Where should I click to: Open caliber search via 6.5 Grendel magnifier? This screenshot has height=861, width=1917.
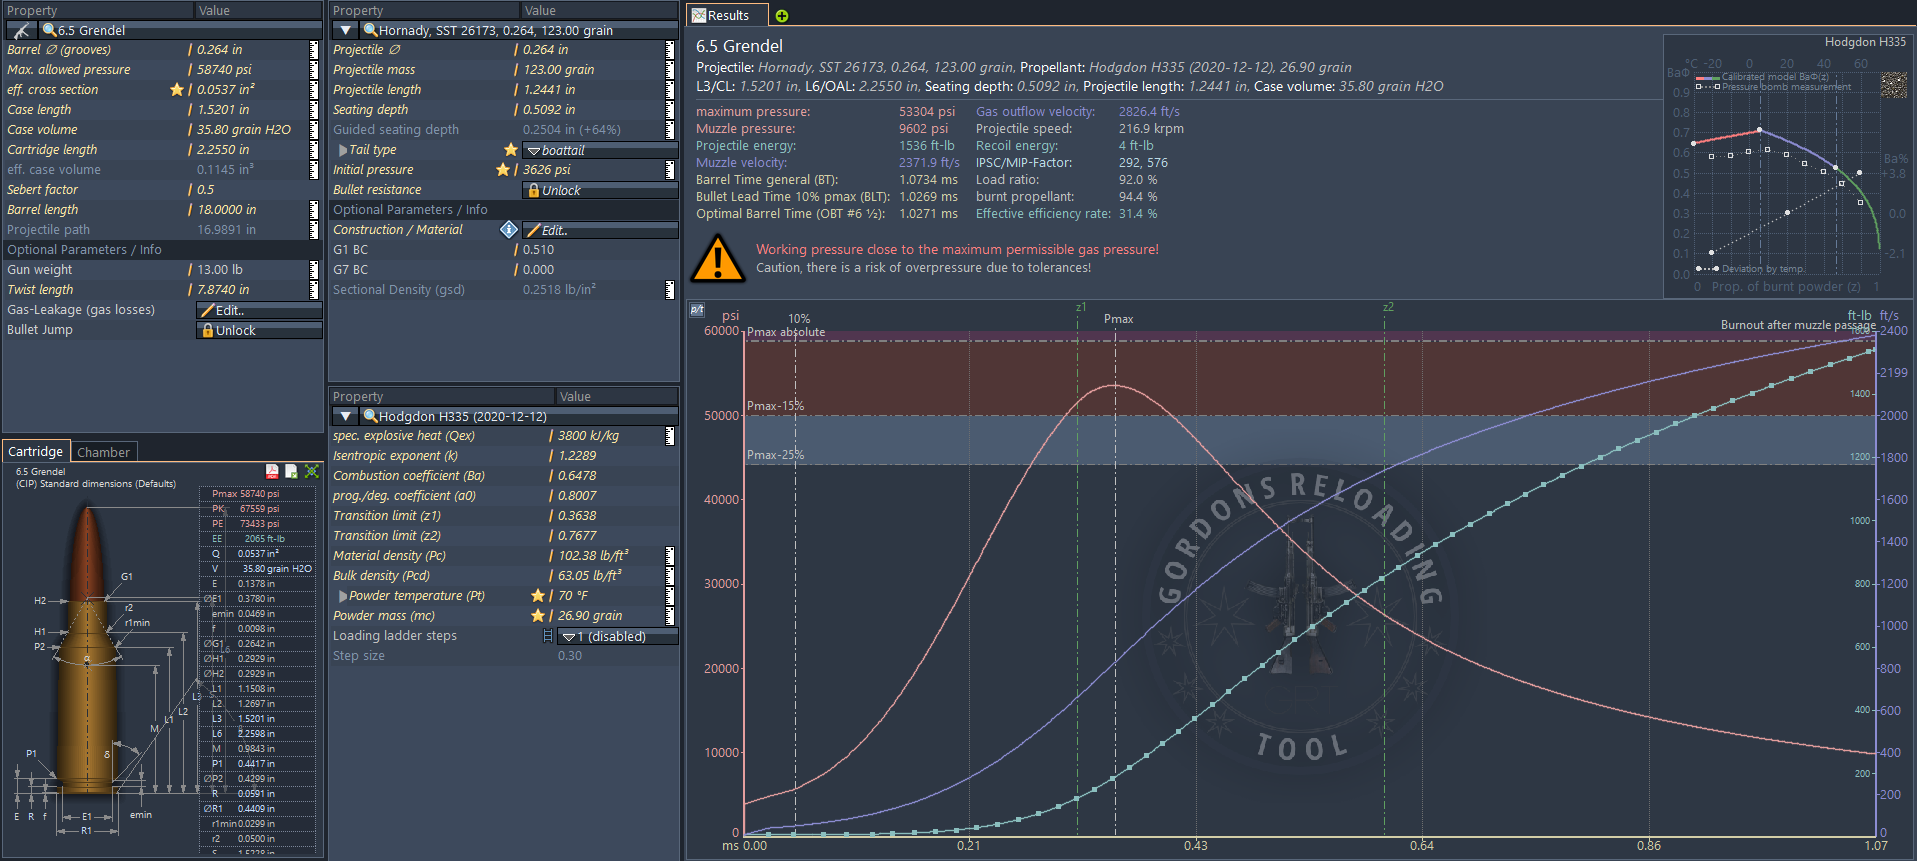pos(50,31)
